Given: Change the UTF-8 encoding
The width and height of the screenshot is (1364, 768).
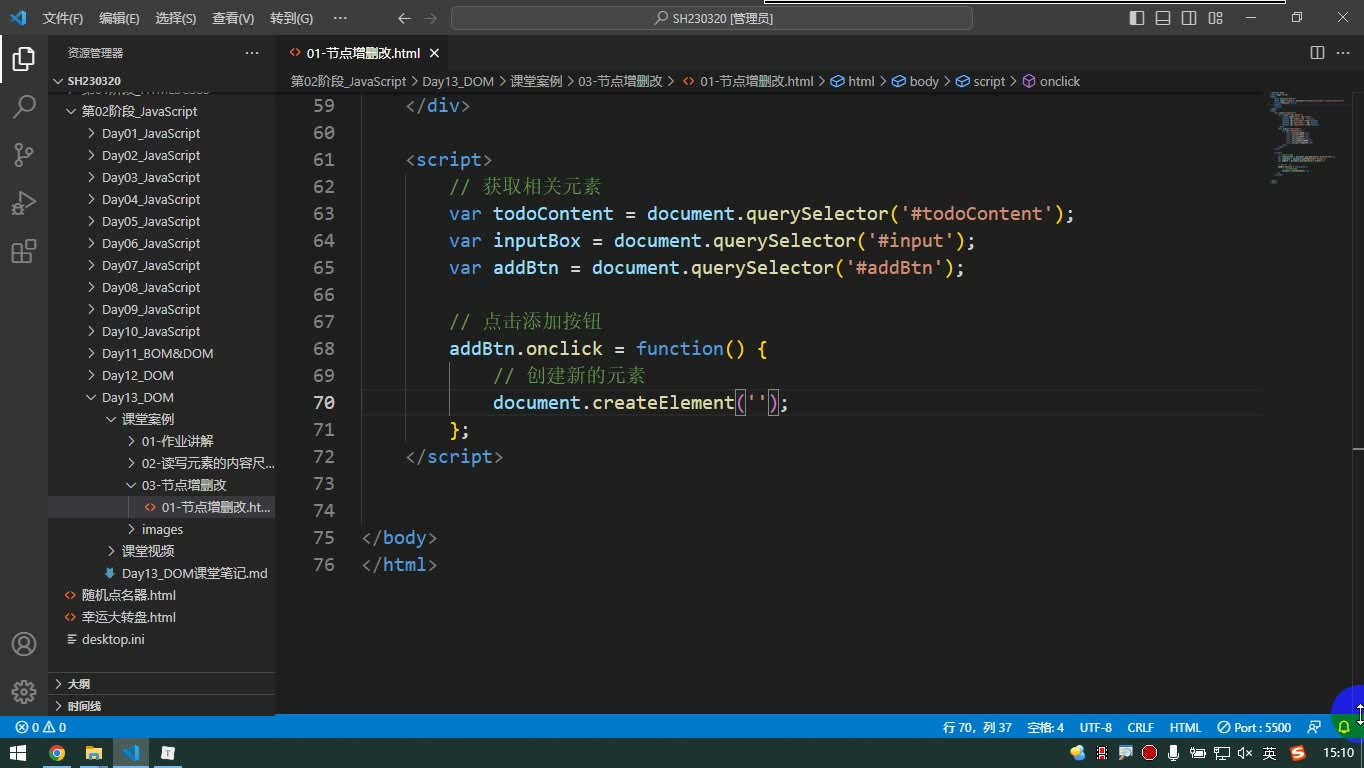Looking at the screenshot, I should pyautogui.click(x=1095, y=727).
